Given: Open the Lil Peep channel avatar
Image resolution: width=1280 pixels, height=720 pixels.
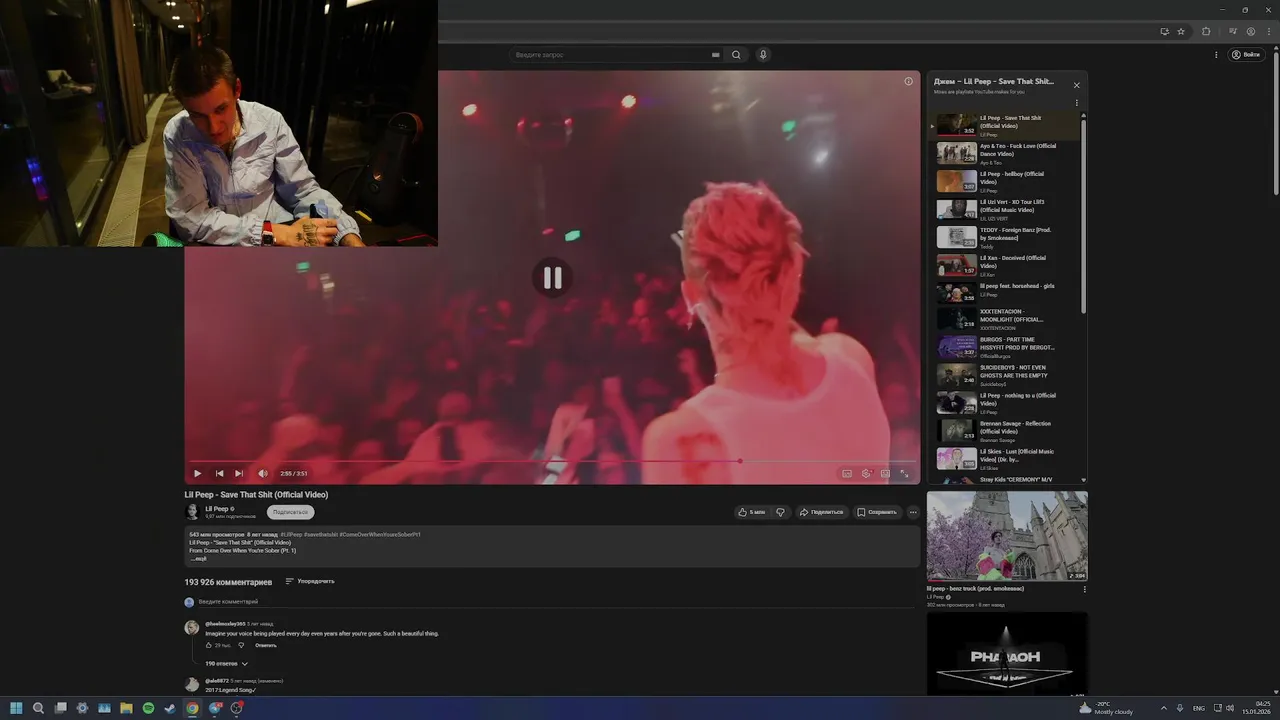Looking at the screenshot, I should (192, 512).
